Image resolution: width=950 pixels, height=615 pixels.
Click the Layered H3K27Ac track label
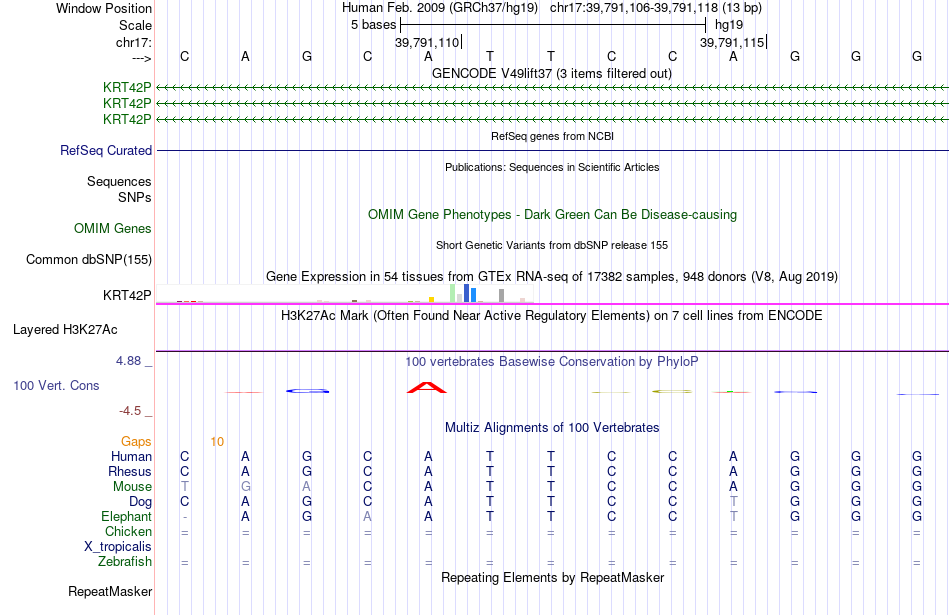coord(65,330)
